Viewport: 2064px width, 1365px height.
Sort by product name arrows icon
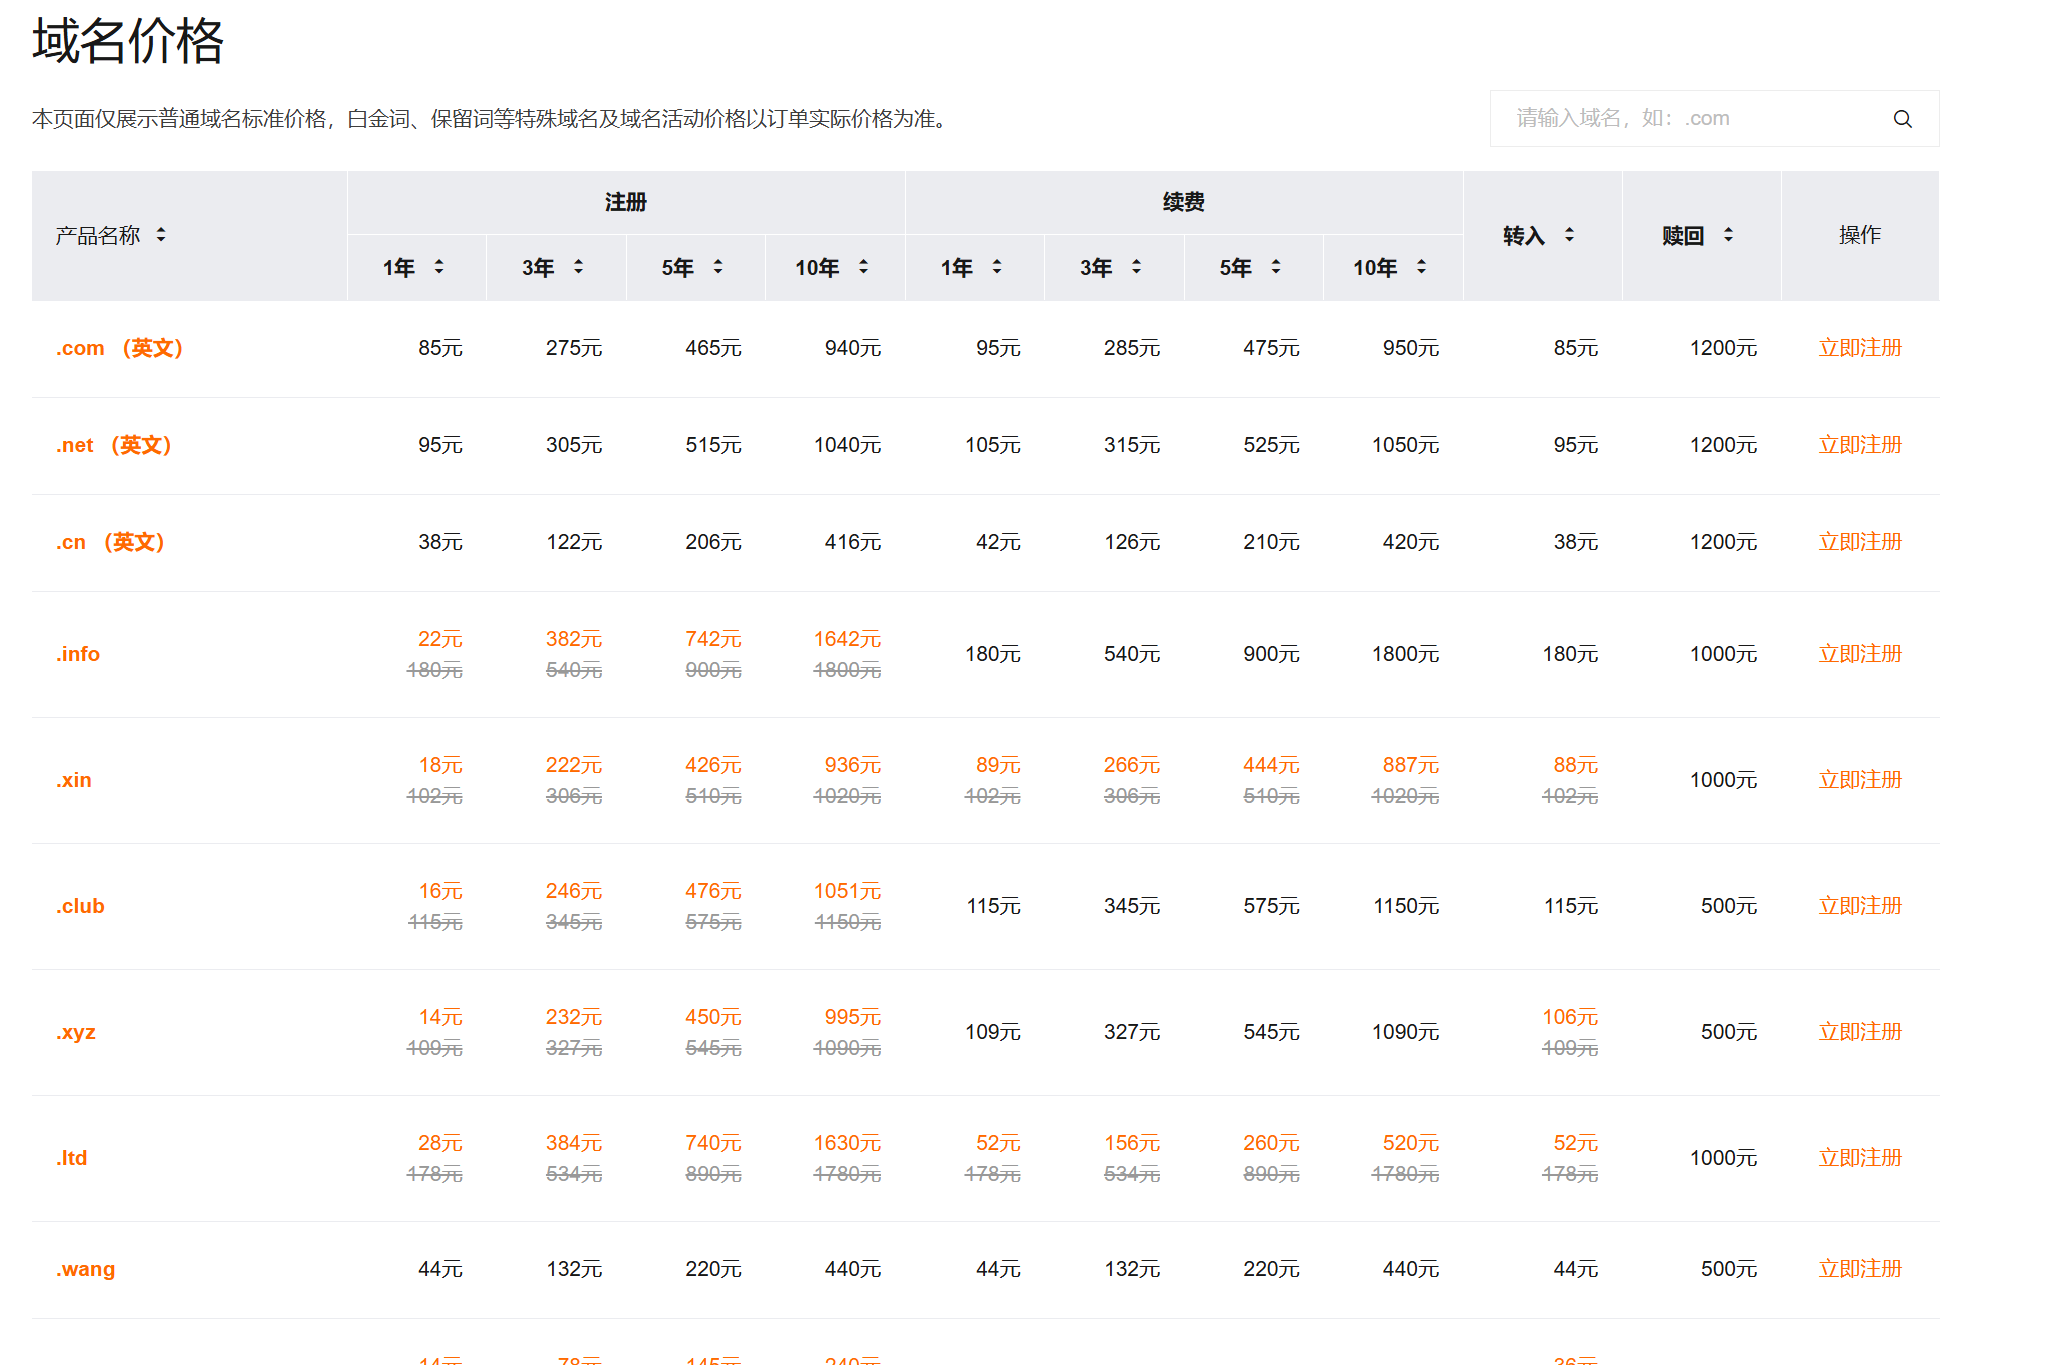(161, 235)
